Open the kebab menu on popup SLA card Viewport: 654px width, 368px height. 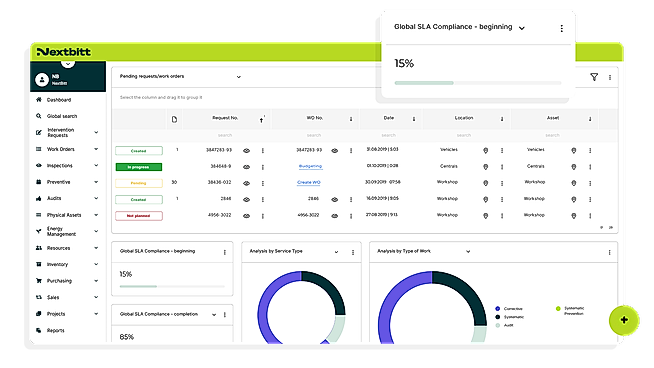coord(561,28)
